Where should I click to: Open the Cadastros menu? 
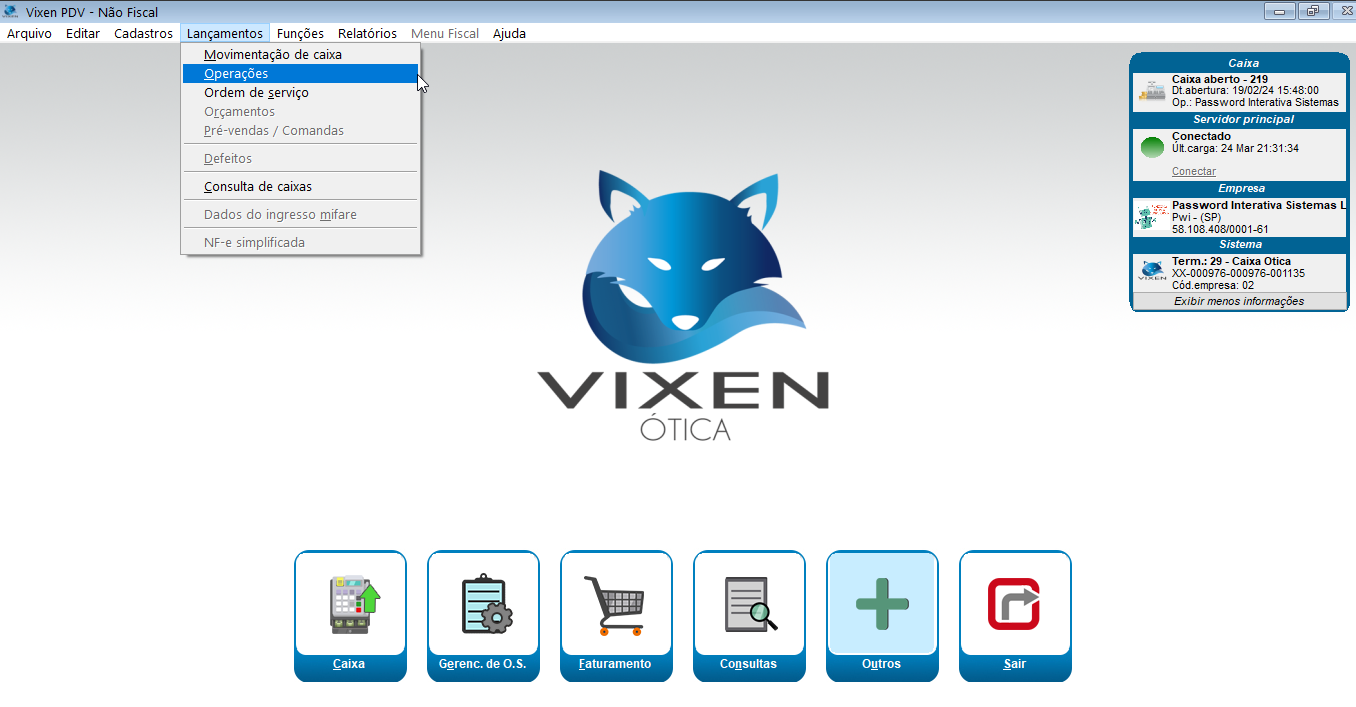pyautogui.click(x=143, y=33)
